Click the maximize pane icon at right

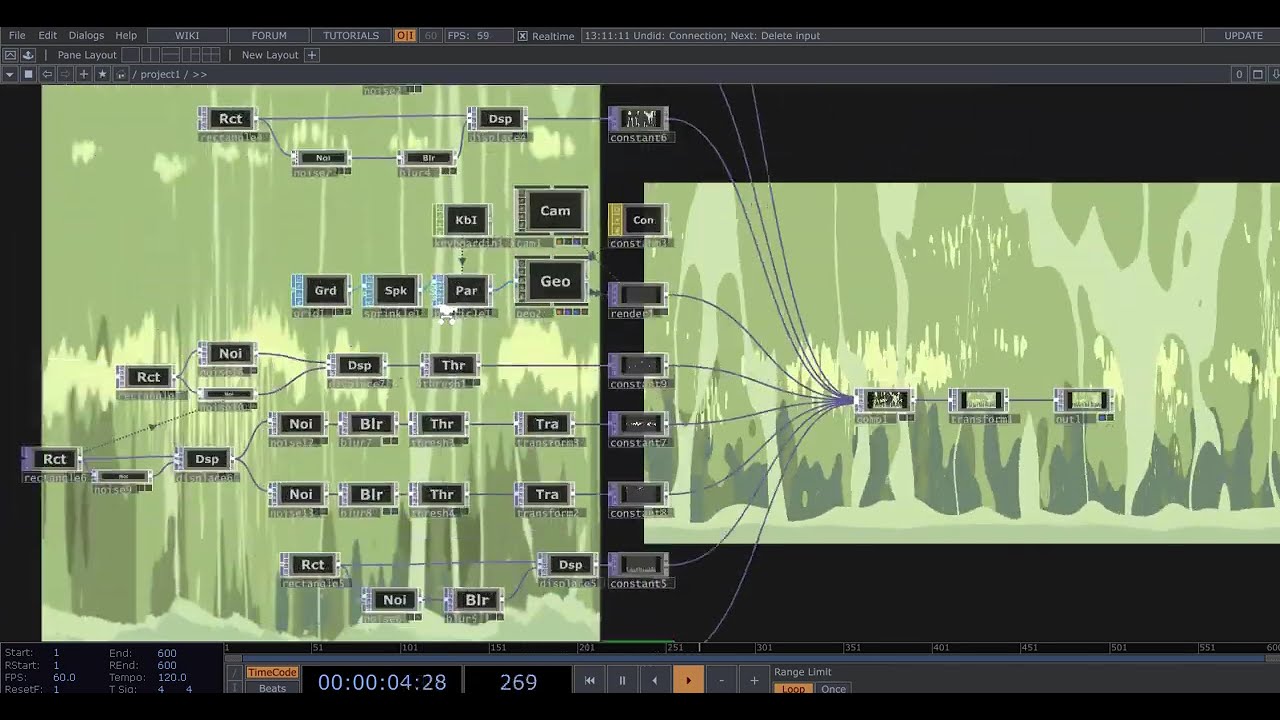pyautogui.click(x=1259, y=74)
